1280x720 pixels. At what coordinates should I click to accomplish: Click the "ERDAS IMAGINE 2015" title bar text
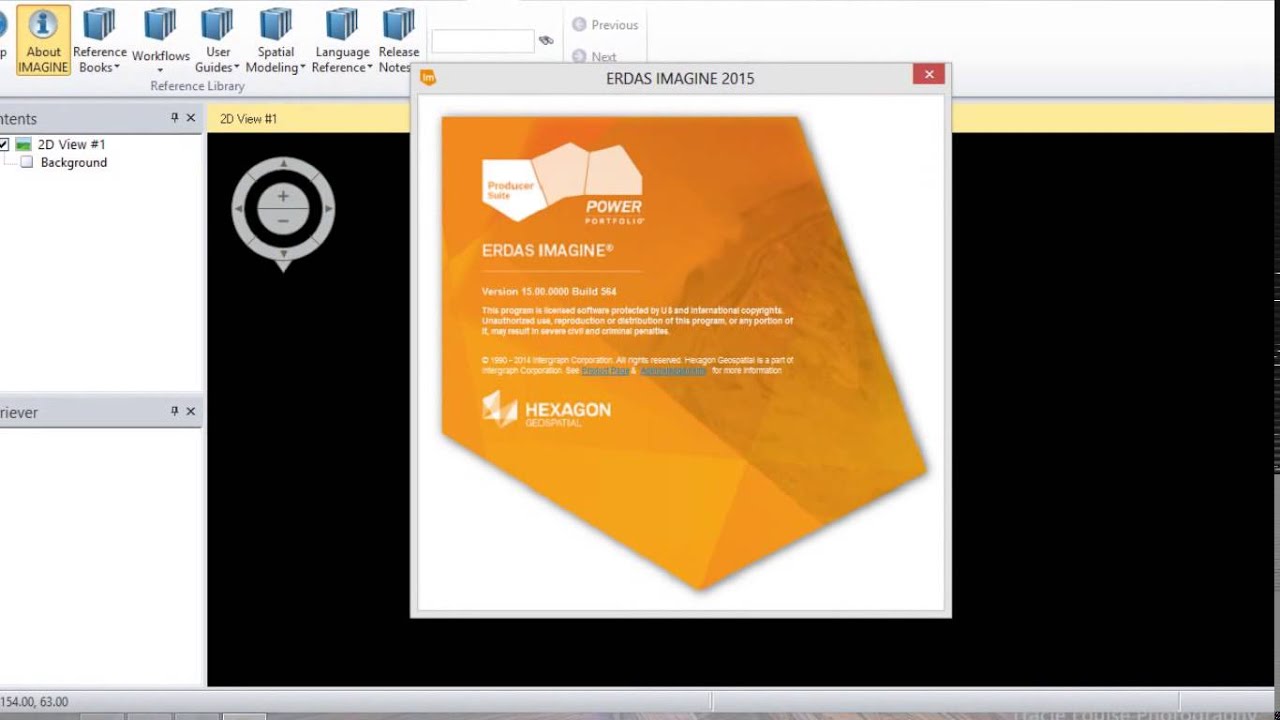pos(680,78)
